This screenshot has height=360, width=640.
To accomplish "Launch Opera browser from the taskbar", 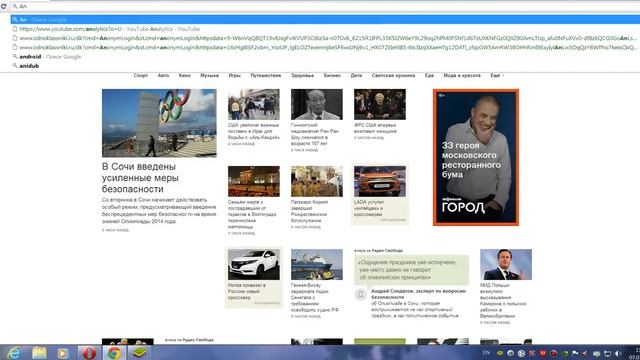I will [89, 353].
